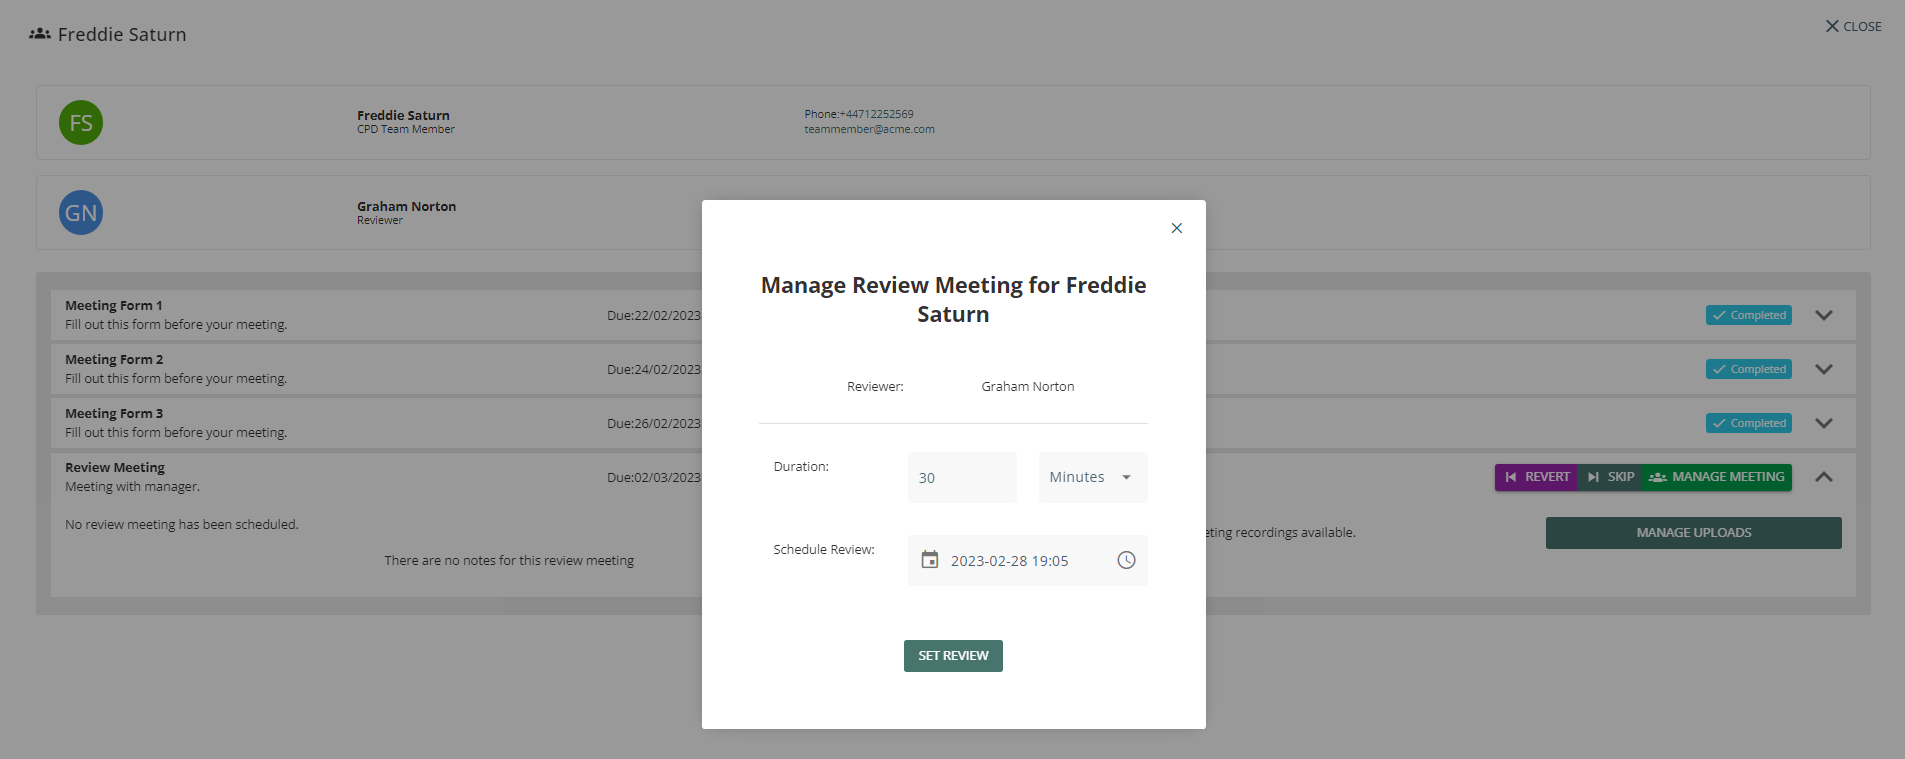Skip the Review Meeting step
Viewport: 1905px width, 759px height.
(x=1610, y=477)
